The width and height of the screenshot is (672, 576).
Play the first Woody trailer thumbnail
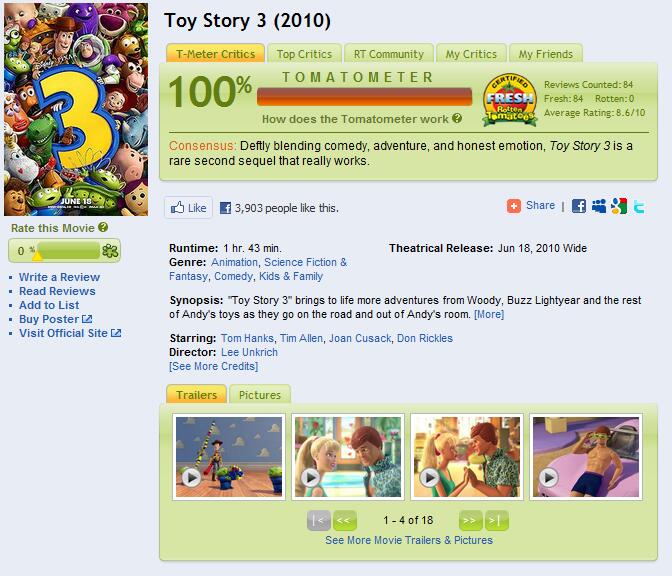click(x=229, y=456)
